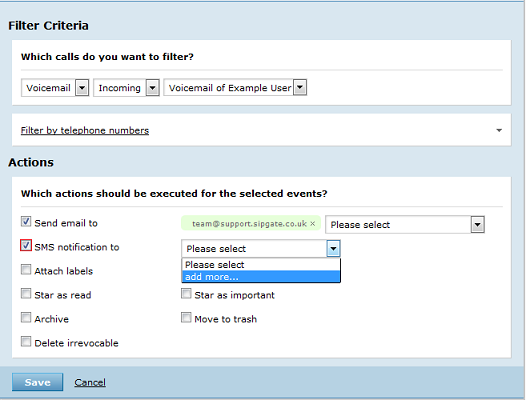Open the Incoming direction dropdown arrow

coord(153,88)
